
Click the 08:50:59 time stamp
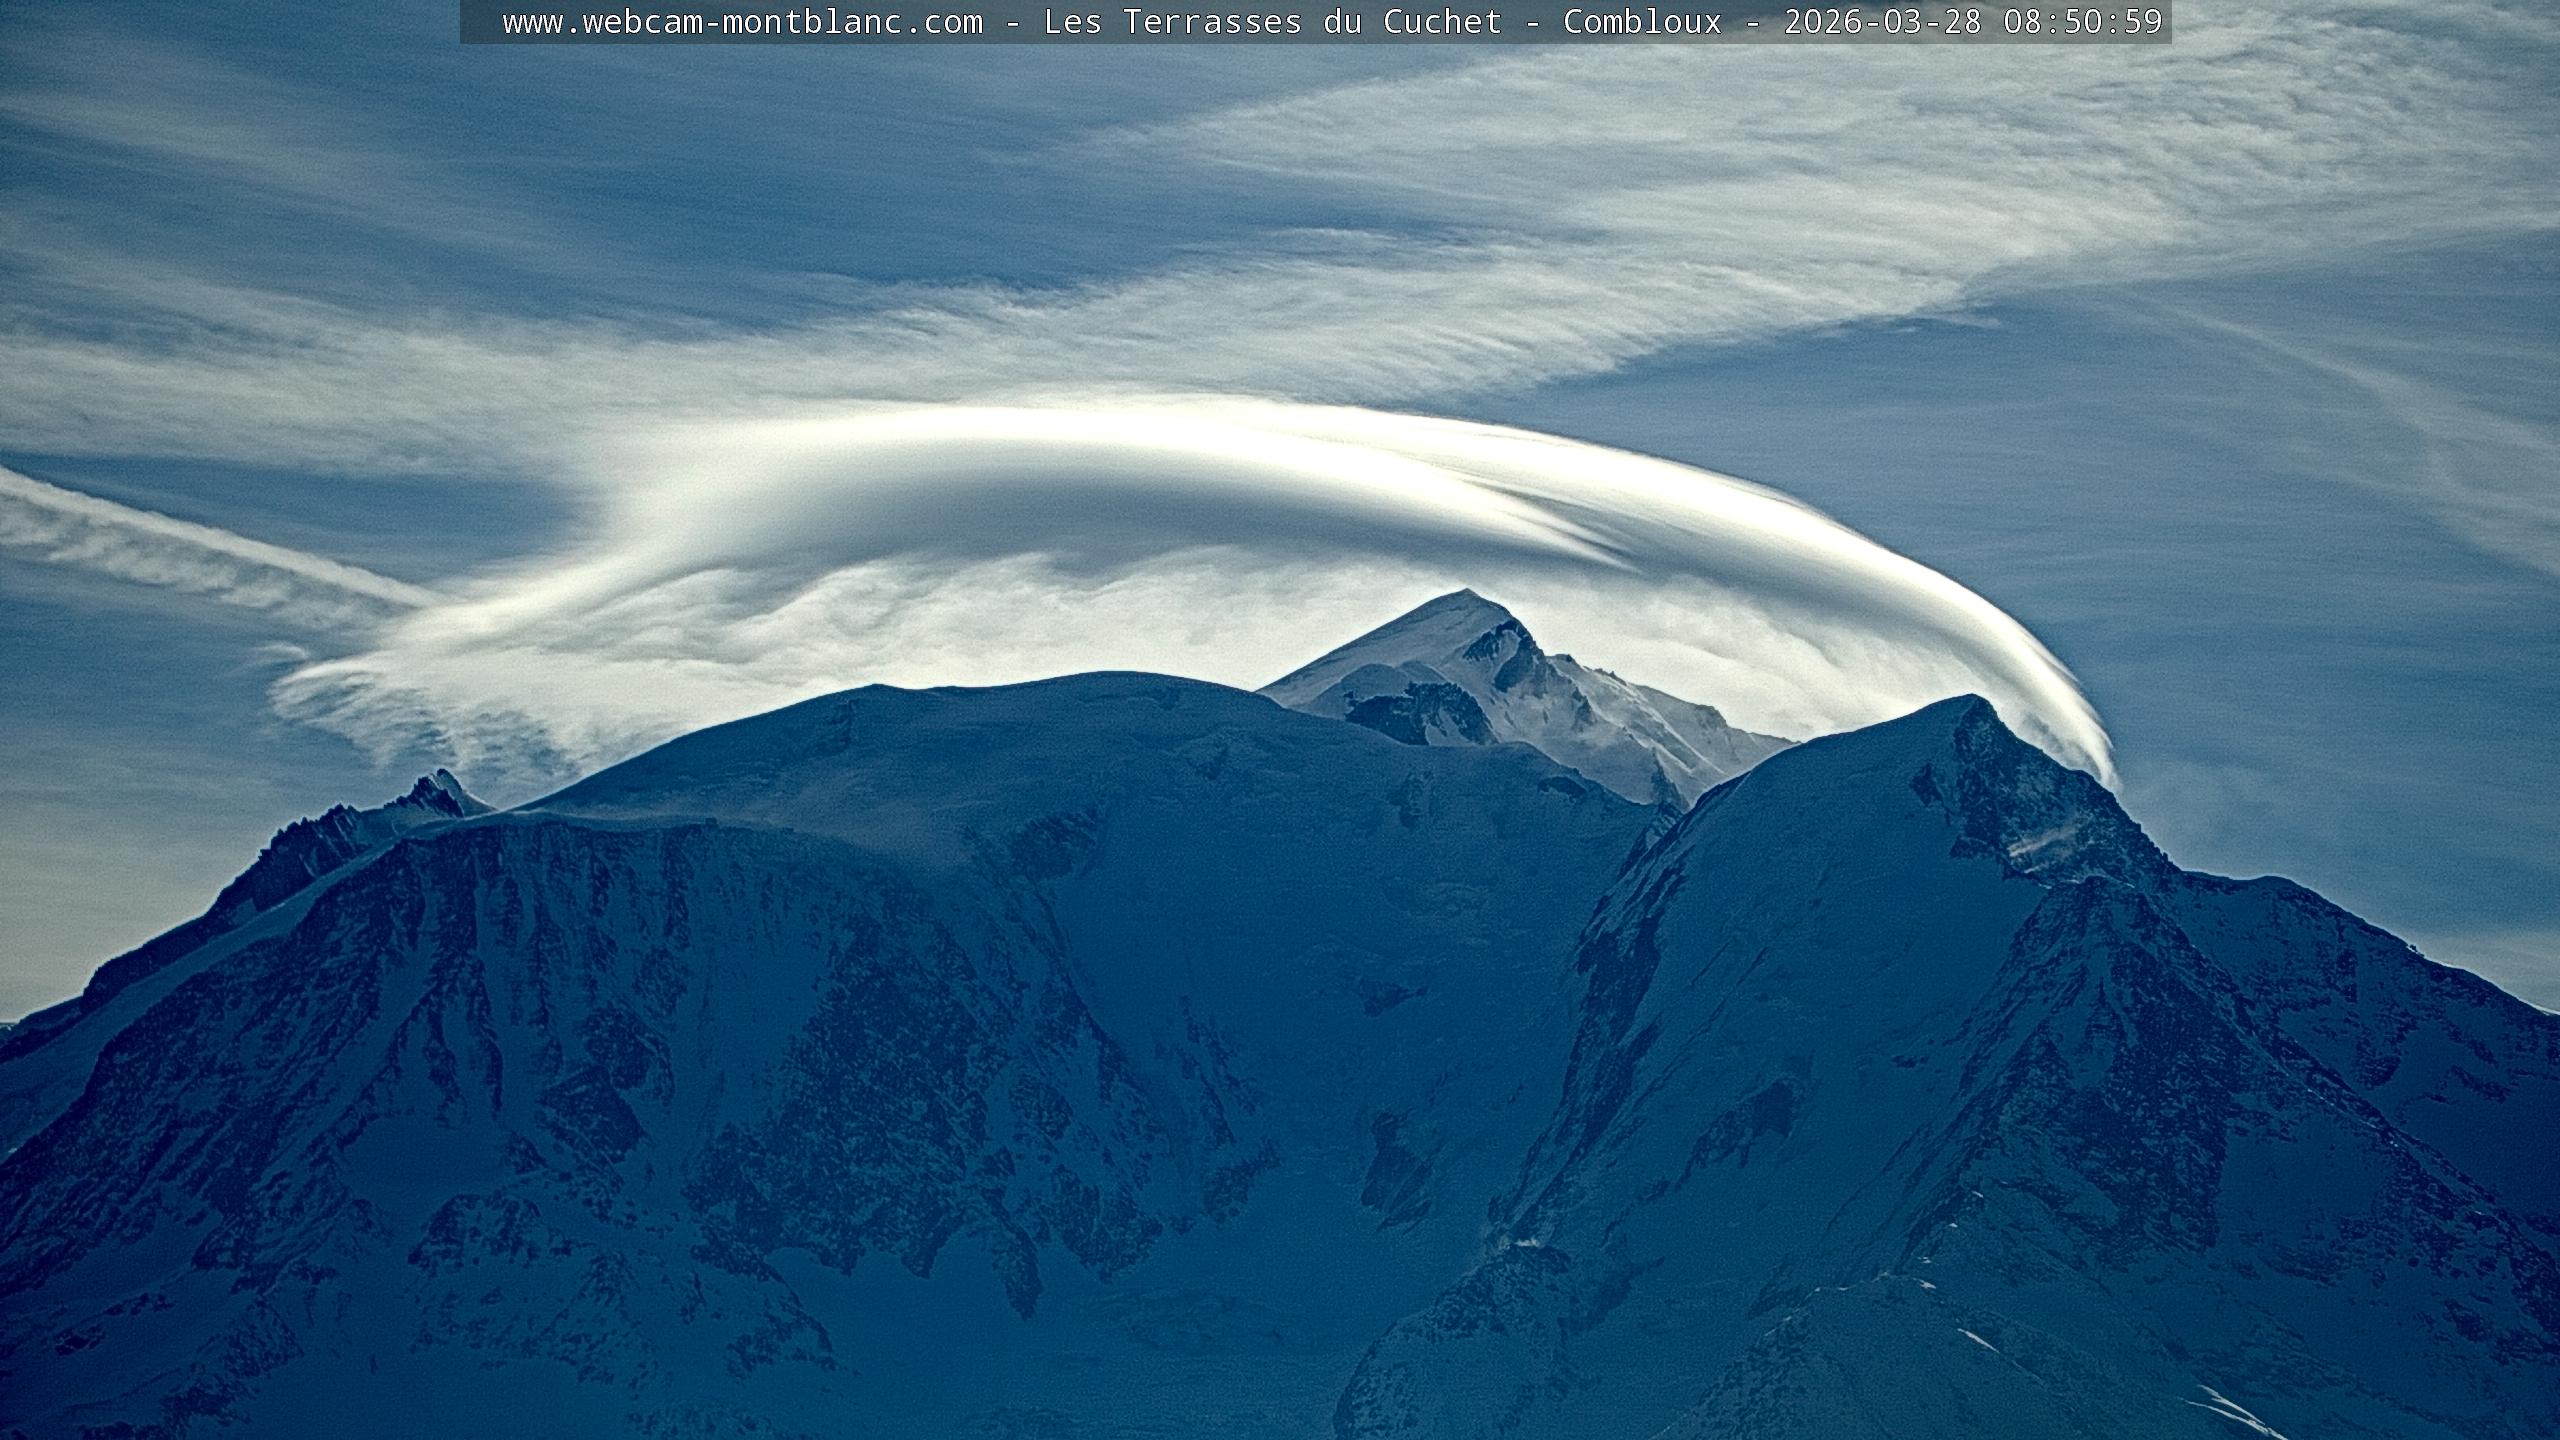click(x=2082, y=22)
